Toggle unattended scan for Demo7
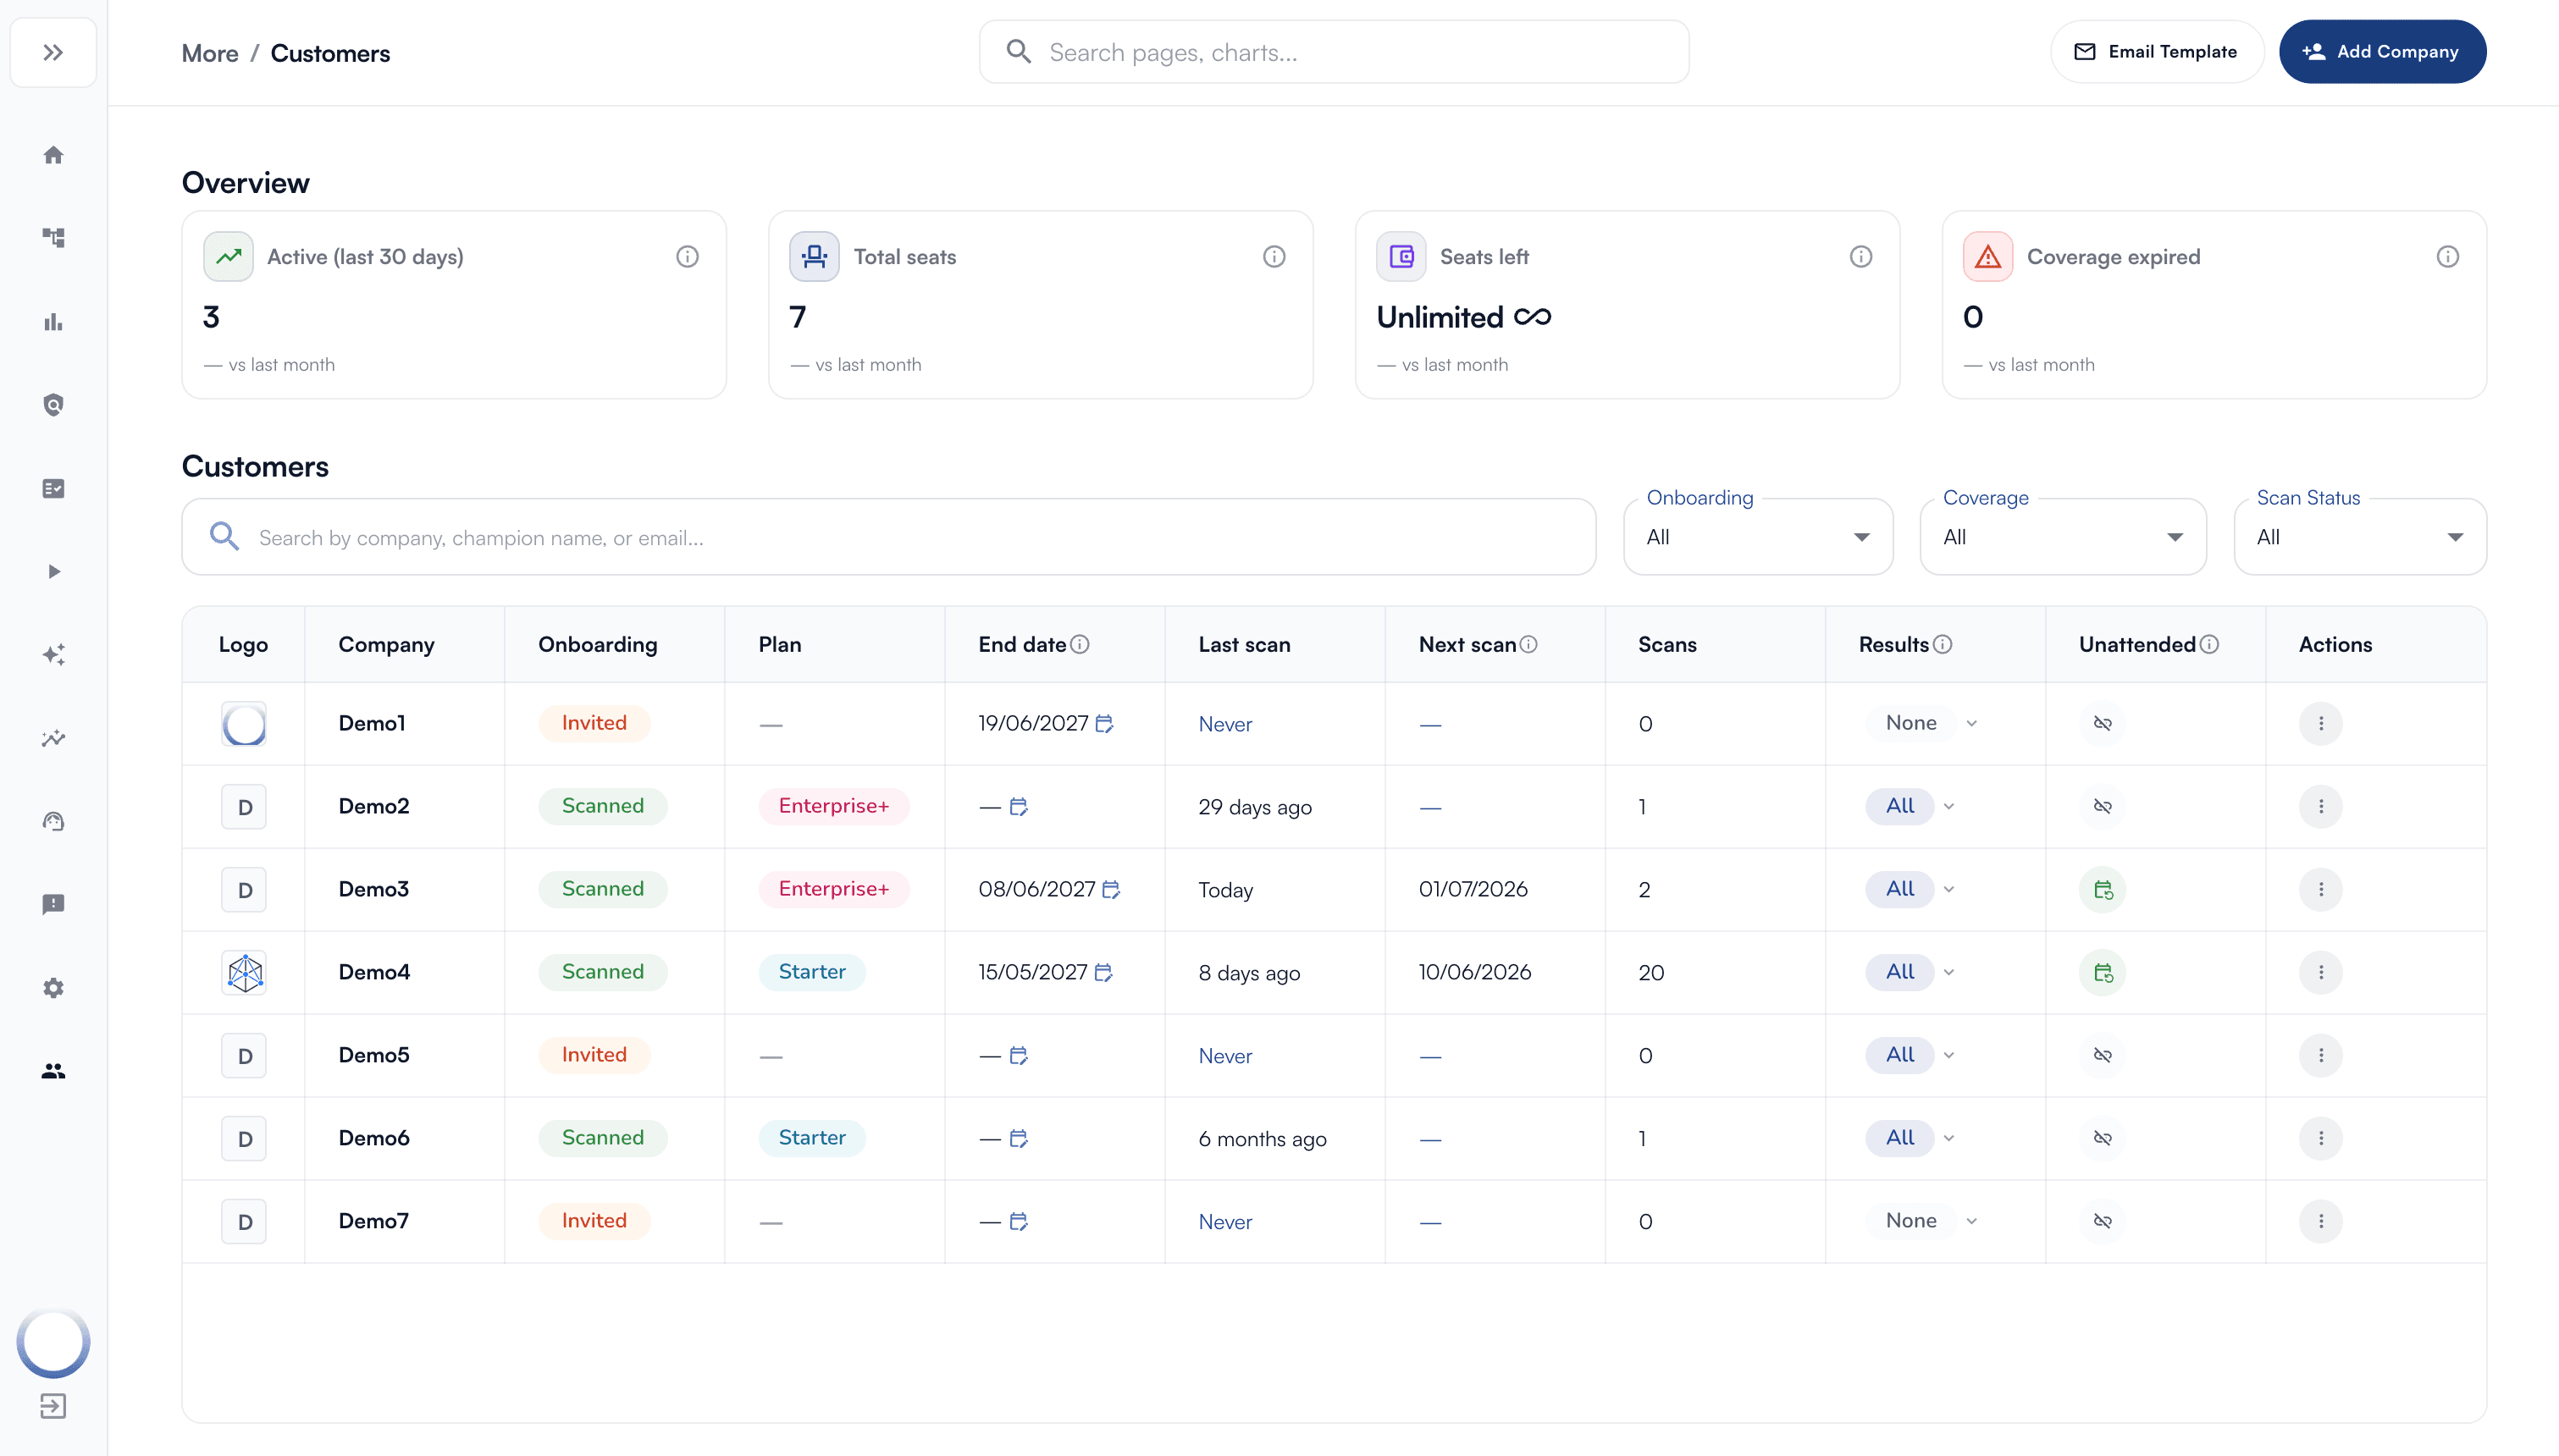 click(x=2103, y=1221)
